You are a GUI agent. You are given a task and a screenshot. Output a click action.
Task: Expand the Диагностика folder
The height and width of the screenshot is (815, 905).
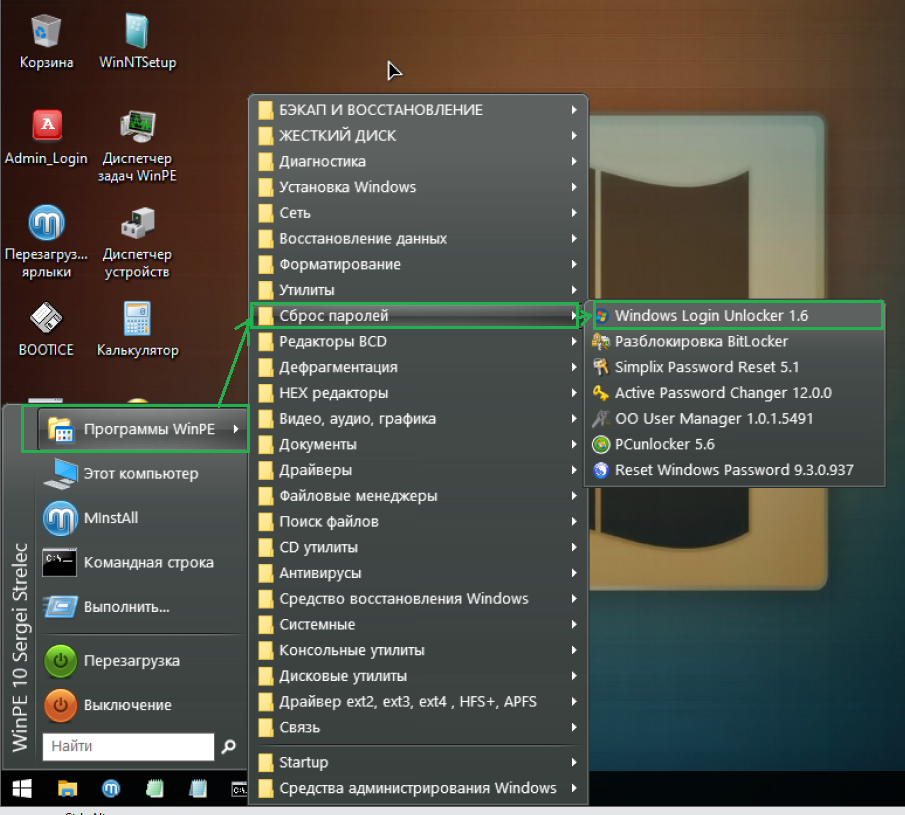coord(418,161)
